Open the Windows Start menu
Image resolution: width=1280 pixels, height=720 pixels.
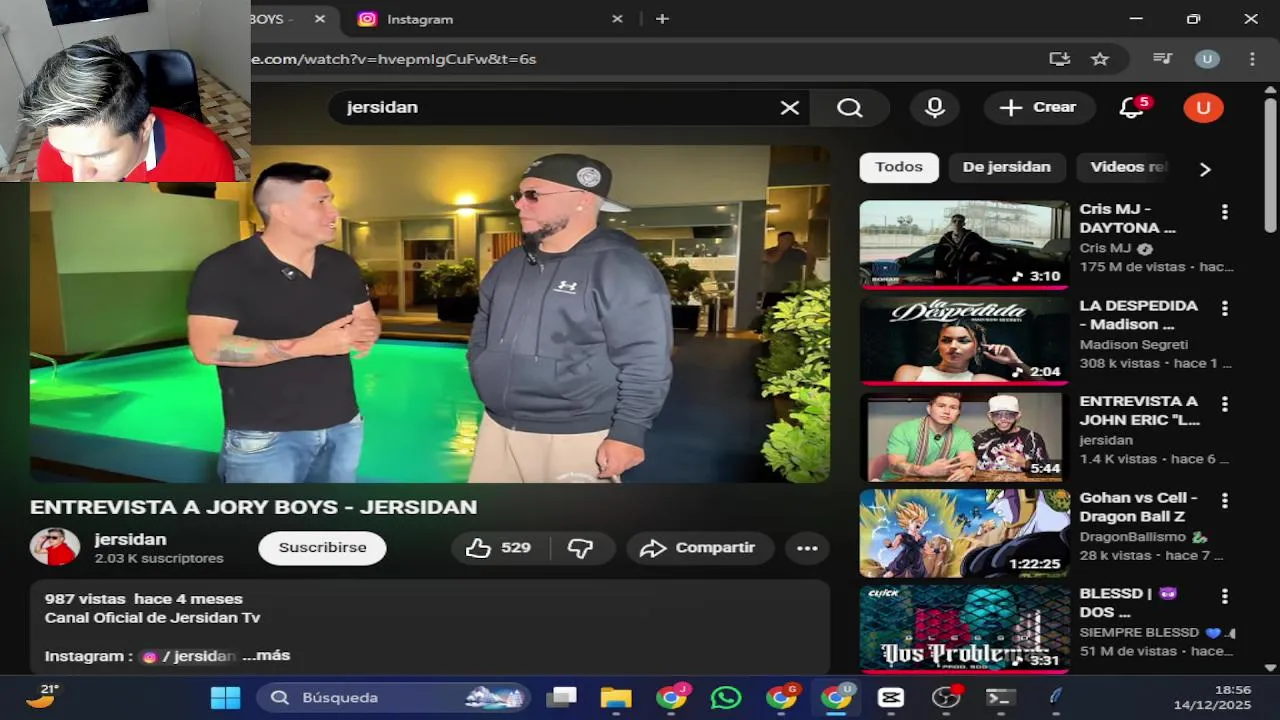point(225,697)
